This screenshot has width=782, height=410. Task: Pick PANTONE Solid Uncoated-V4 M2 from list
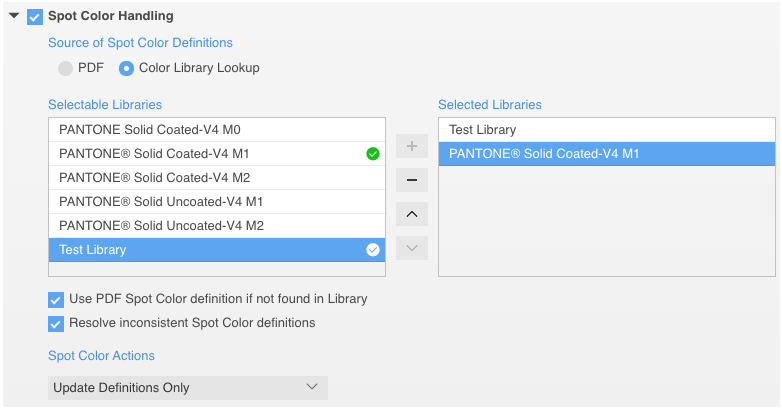161,226
